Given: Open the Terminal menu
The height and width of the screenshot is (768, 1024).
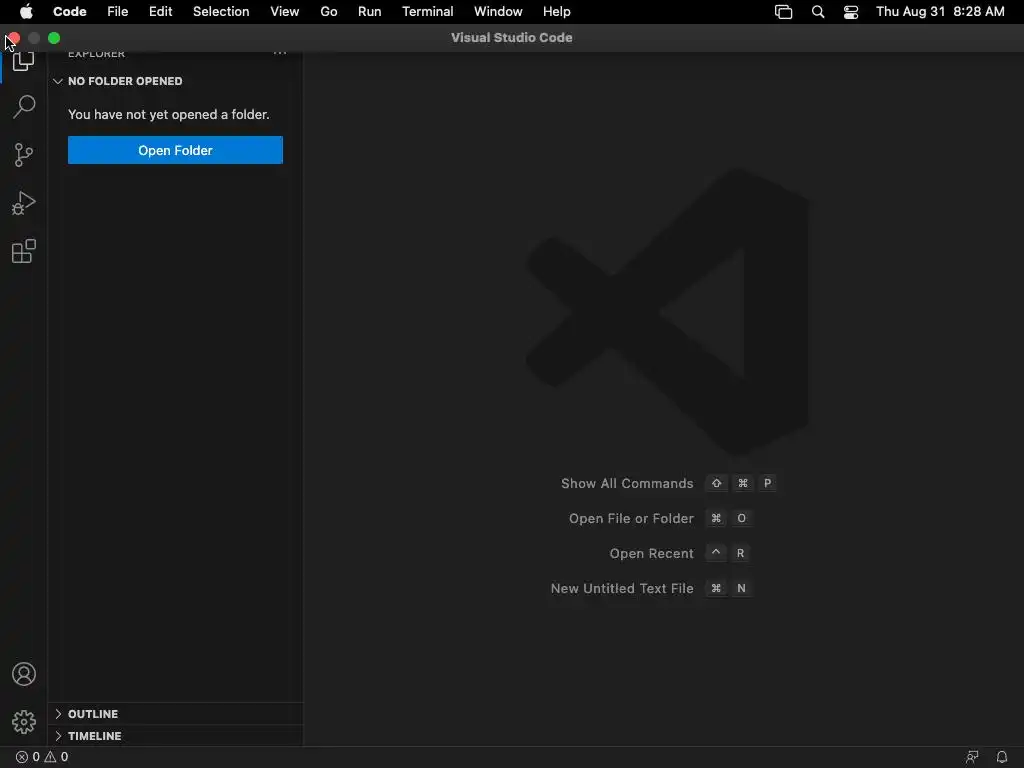Looking at the screenshot, I should click(428, 12).
